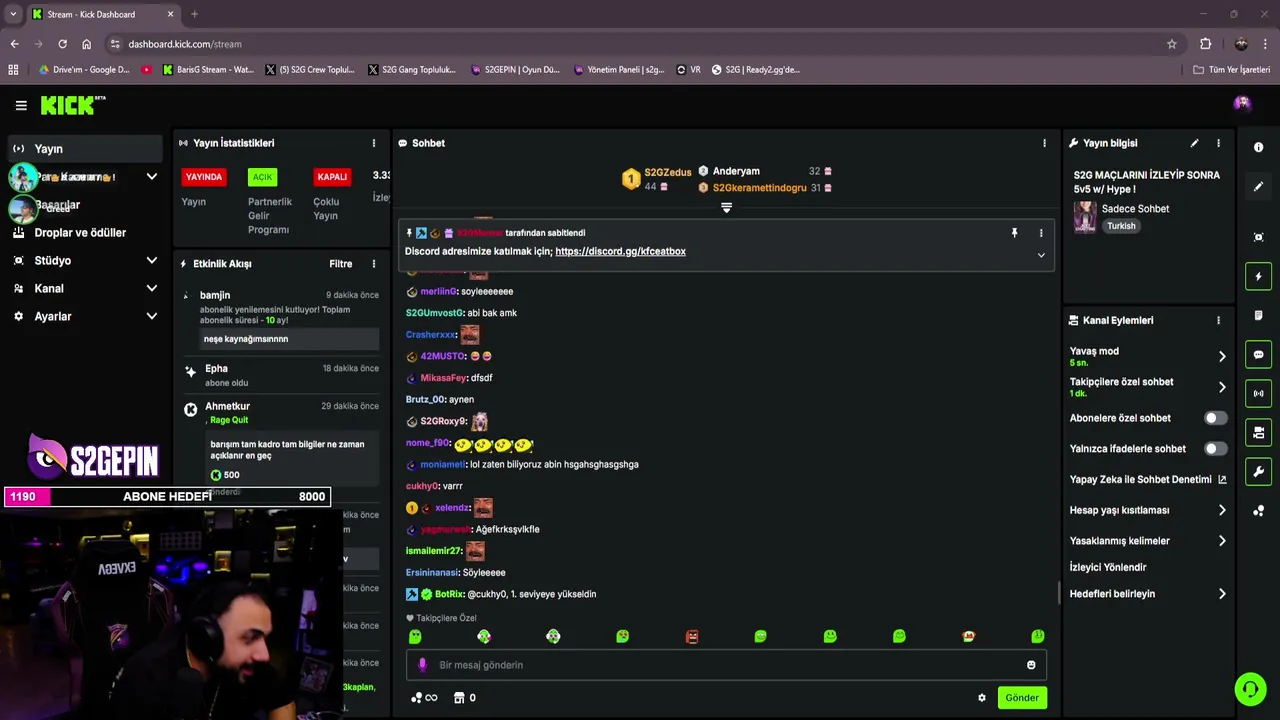This screenshot has width=1280, height=720.
Task: Click the points infinity icon below chat
Action: [x=424, y=698]
